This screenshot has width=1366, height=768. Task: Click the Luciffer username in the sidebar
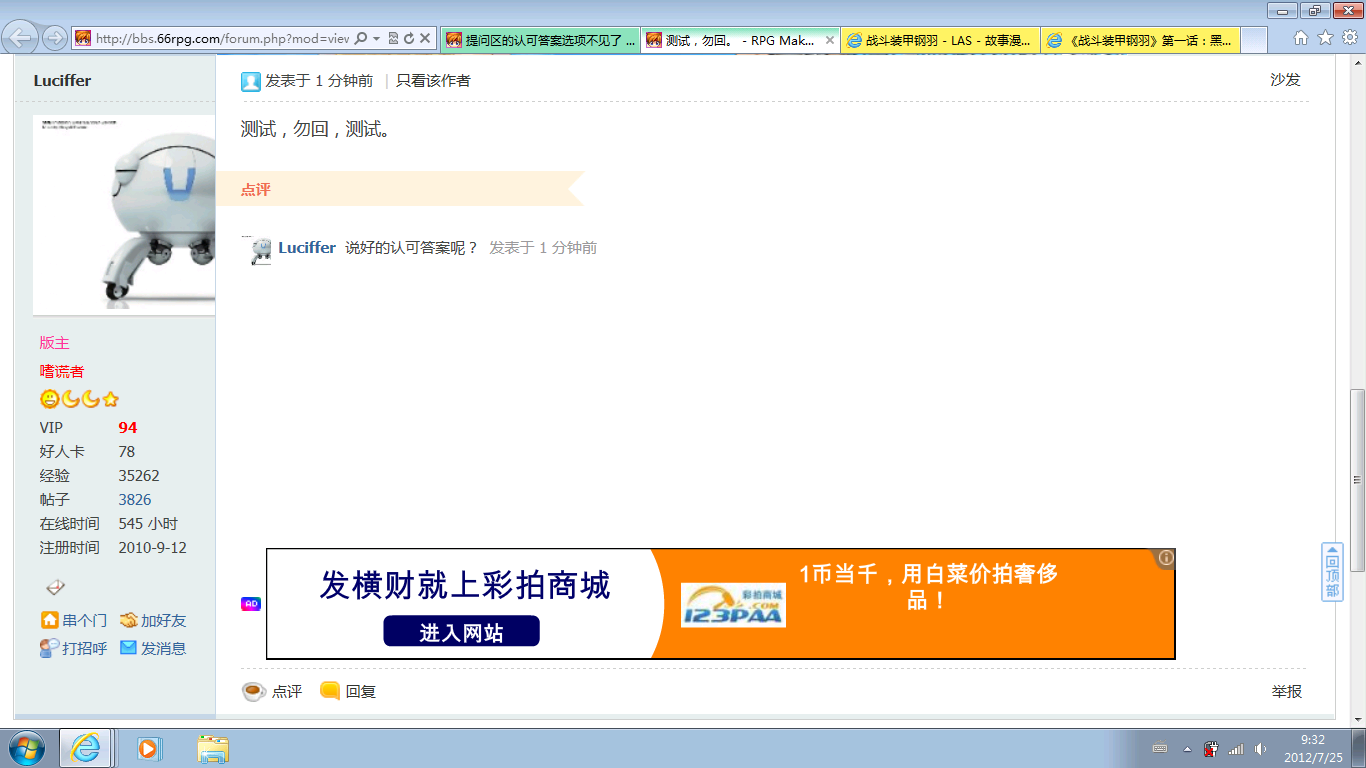[x=62, y=80]
